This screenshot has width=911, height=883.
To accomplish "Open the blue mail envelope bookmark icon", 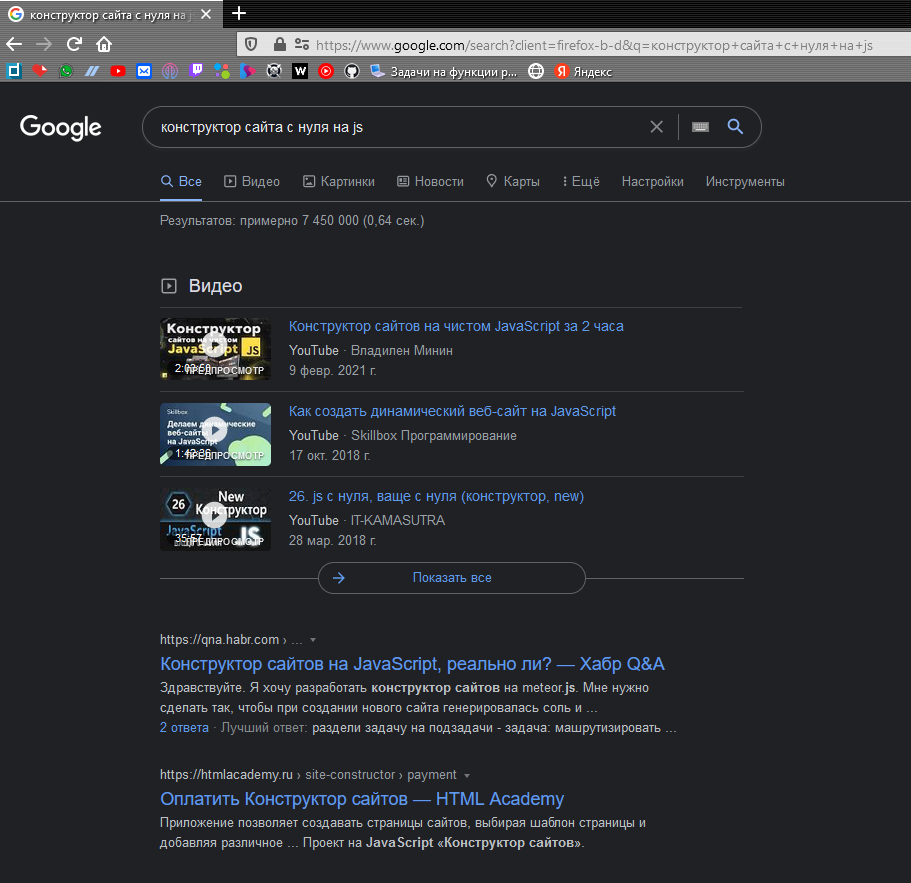I will pos(144,71).
